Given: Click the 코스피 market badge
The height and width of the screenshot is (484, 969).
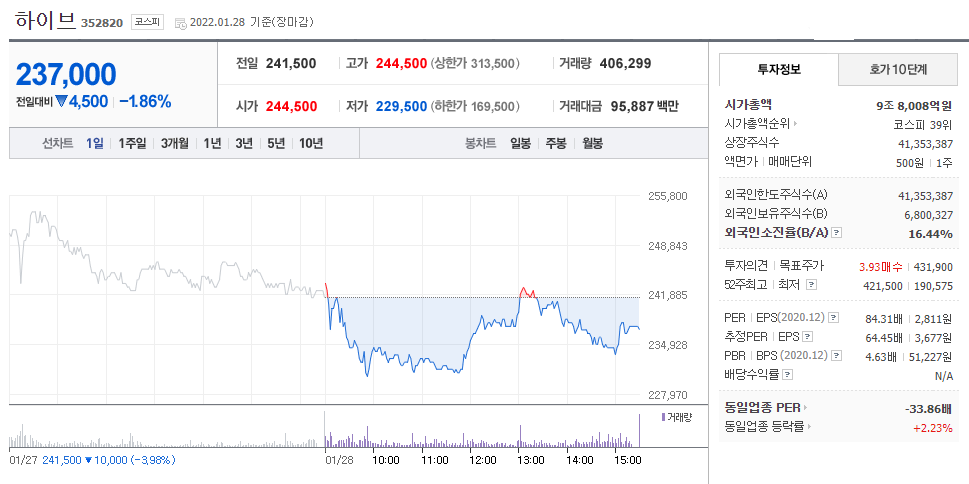Looking at the screenshot, I should (x=147, y=22).
